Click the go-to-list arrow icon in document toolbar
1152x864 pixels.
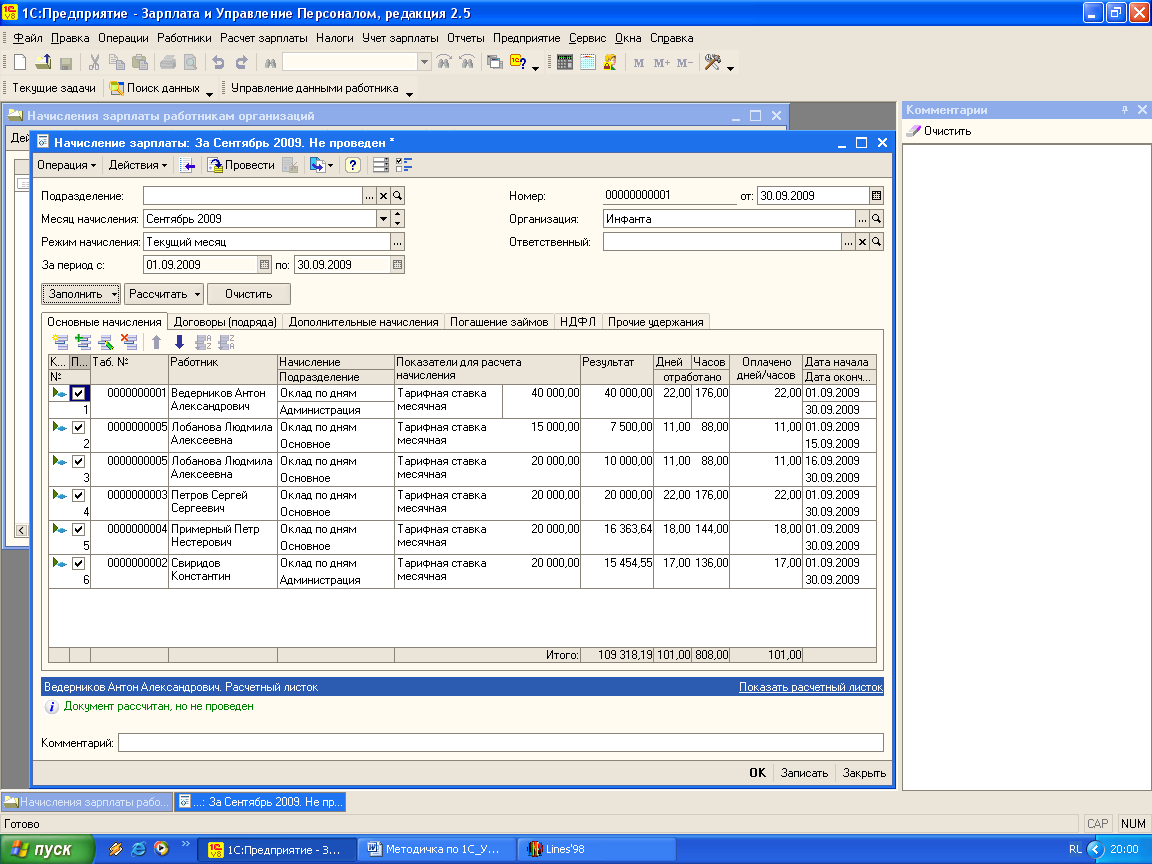(x=187, y=165)
